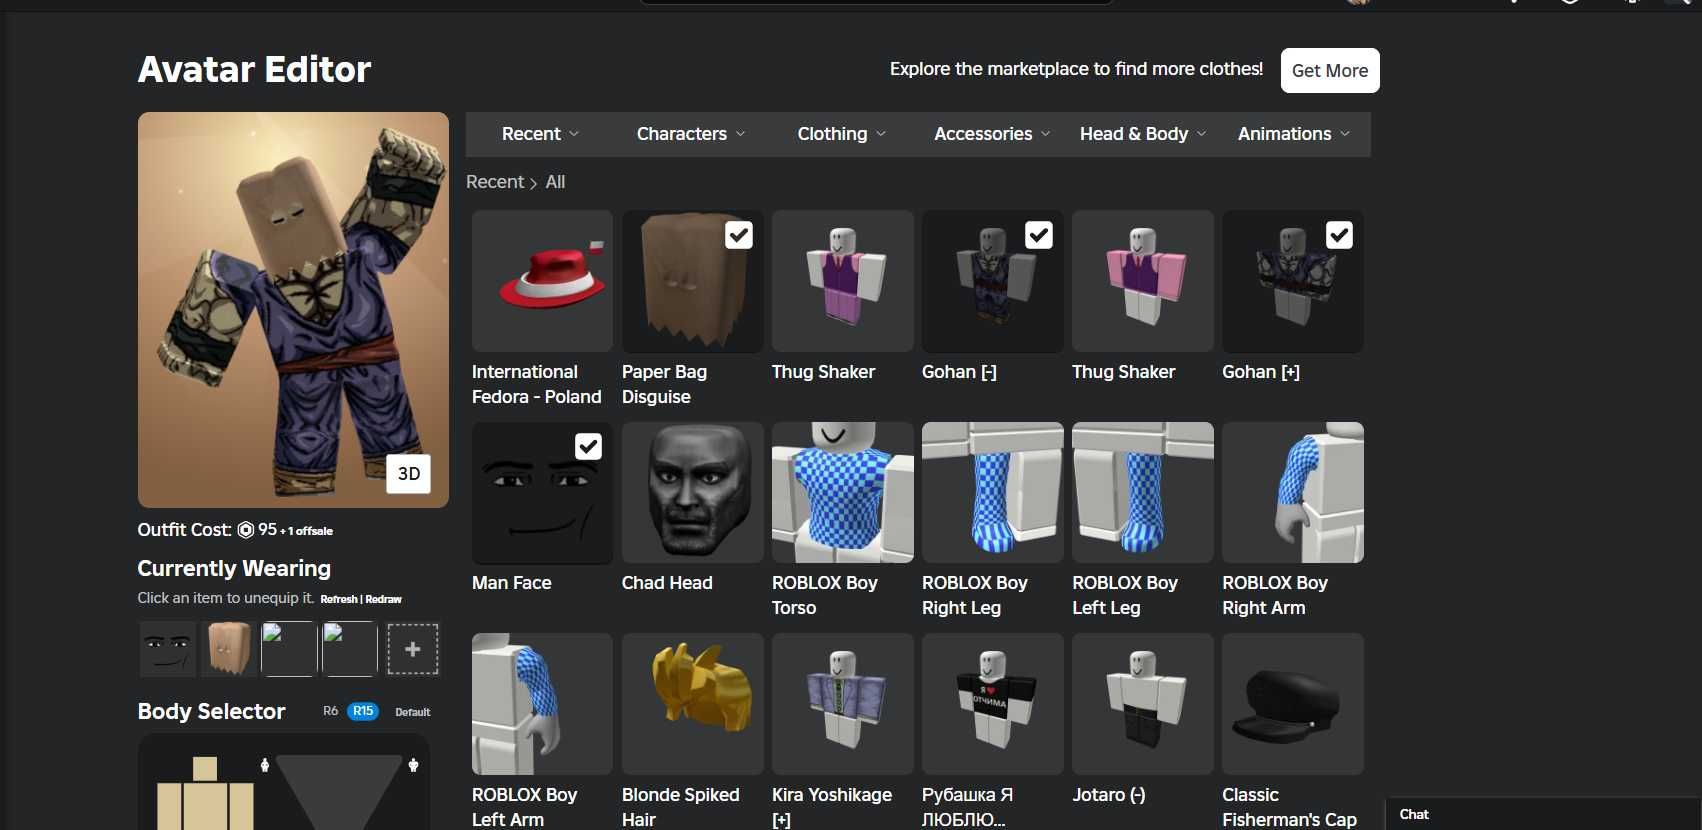Screen dimensions: 1702x830
Task: Click the add item plus slot
Action: point(413,649)
